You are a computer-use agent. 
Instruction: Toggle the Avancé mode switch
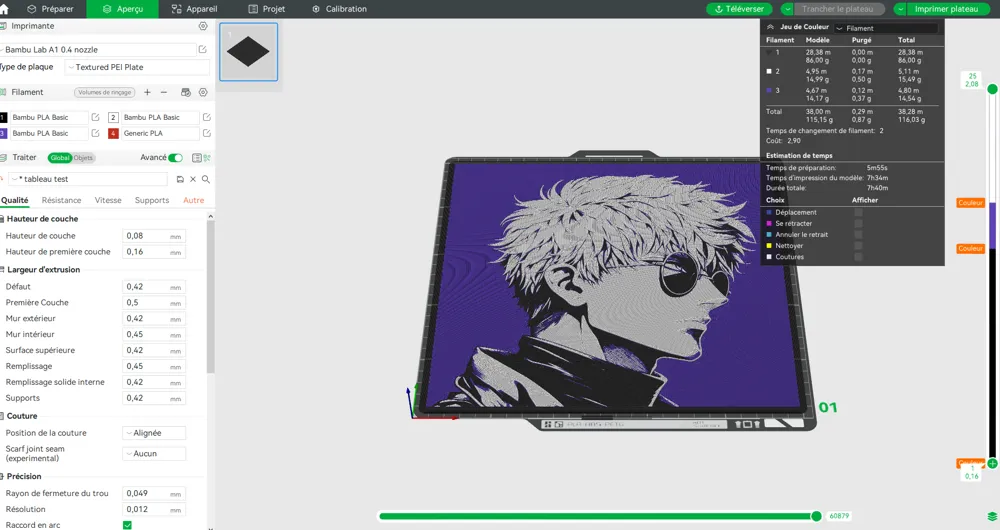pyautogui.click(x=176, y=158)
